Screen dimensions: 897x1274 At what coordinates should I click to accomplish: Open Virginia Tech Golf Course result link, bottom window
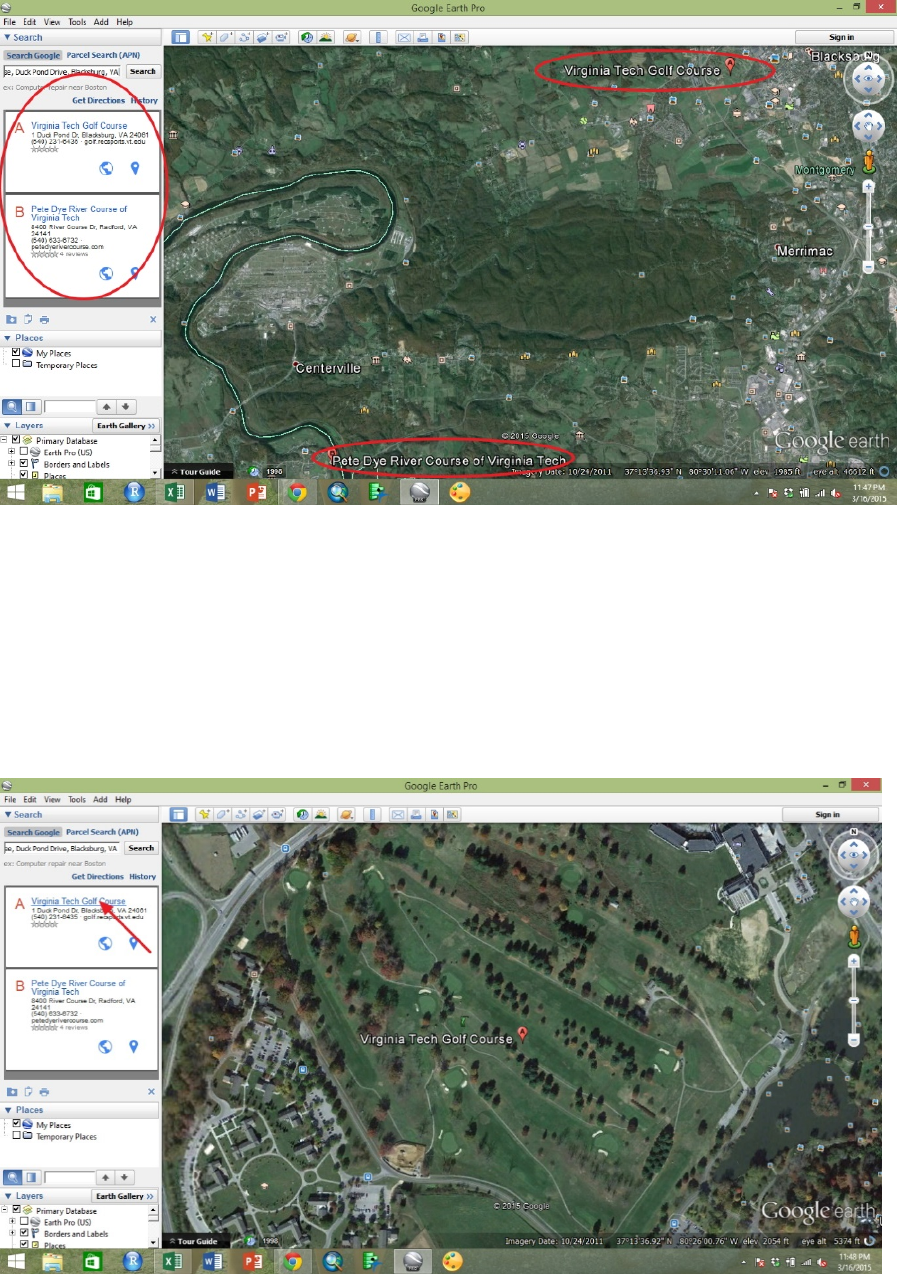79,901
